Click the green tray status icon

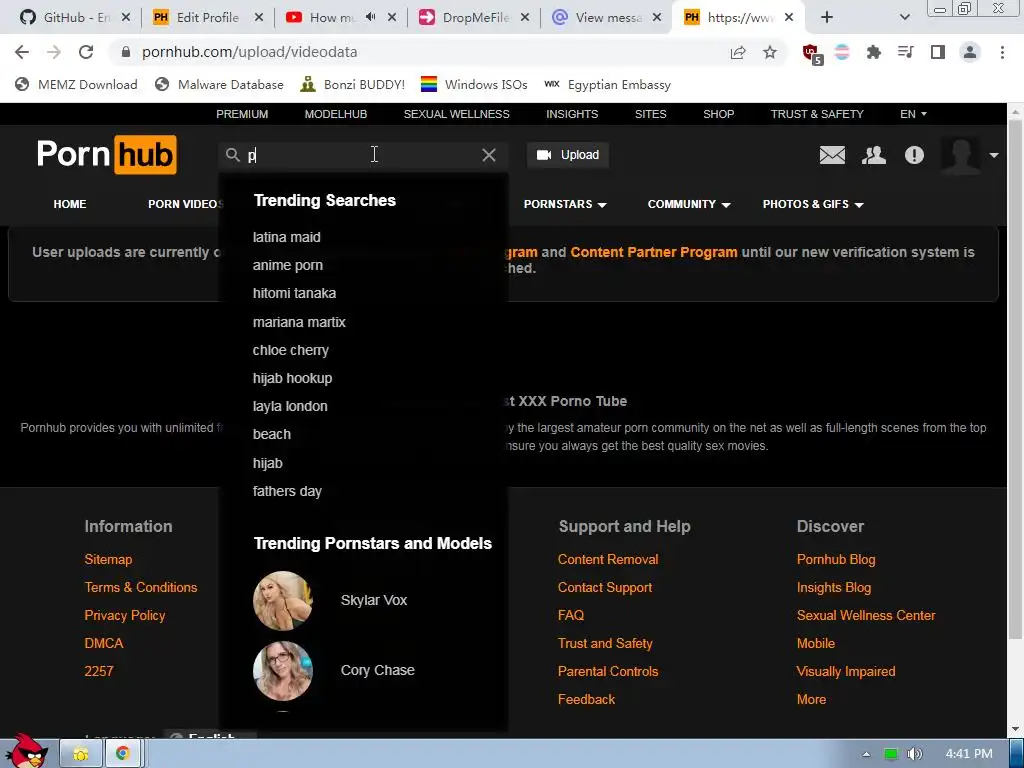(891, 754)
